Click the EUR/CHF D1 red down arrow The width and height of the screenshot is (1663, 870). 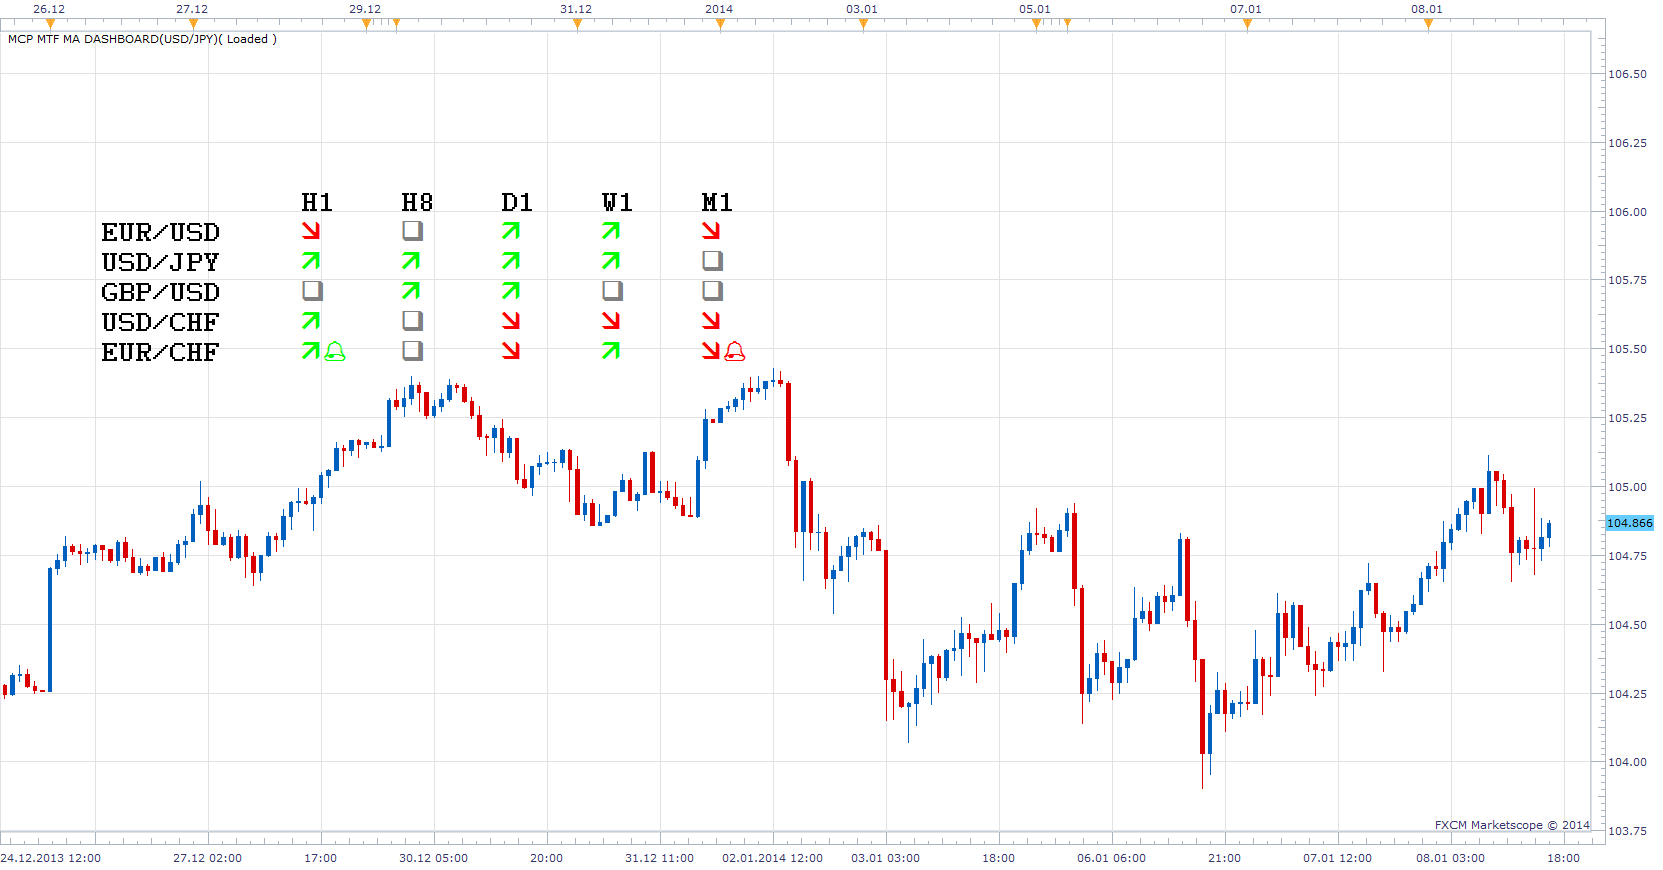(x=511, y=351)
